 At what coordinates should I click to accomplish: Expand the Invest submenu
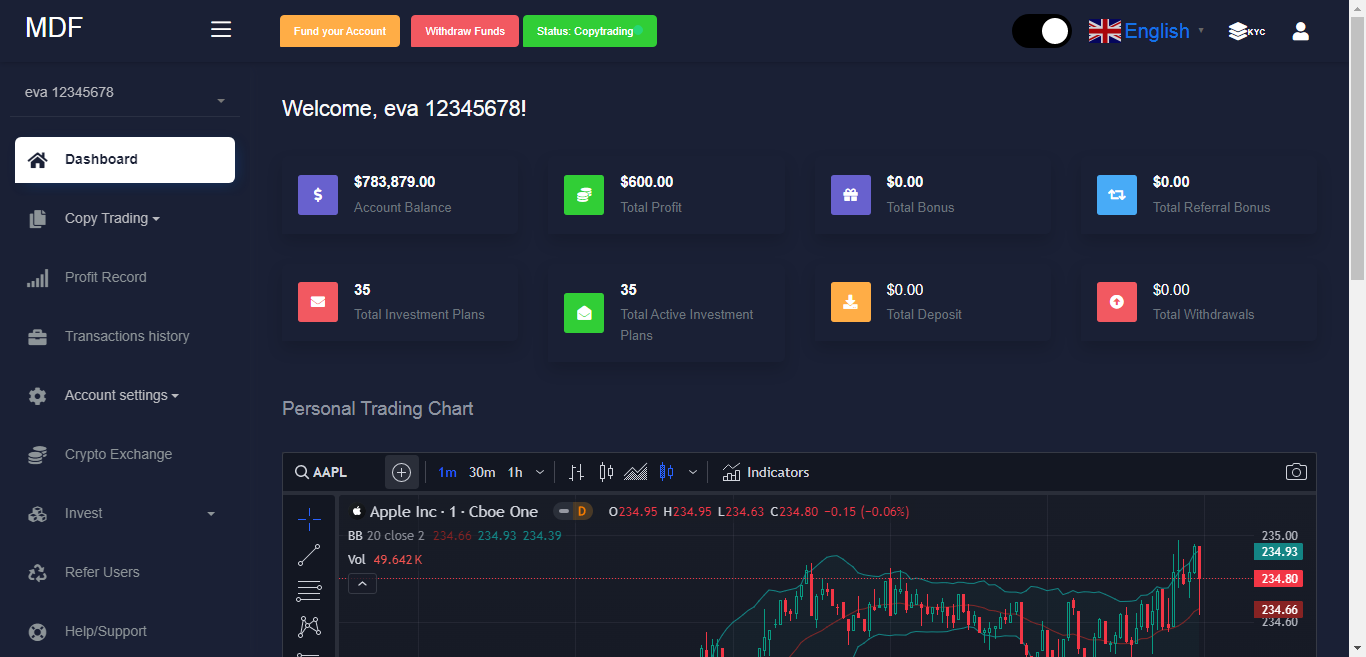click(125, 513)
